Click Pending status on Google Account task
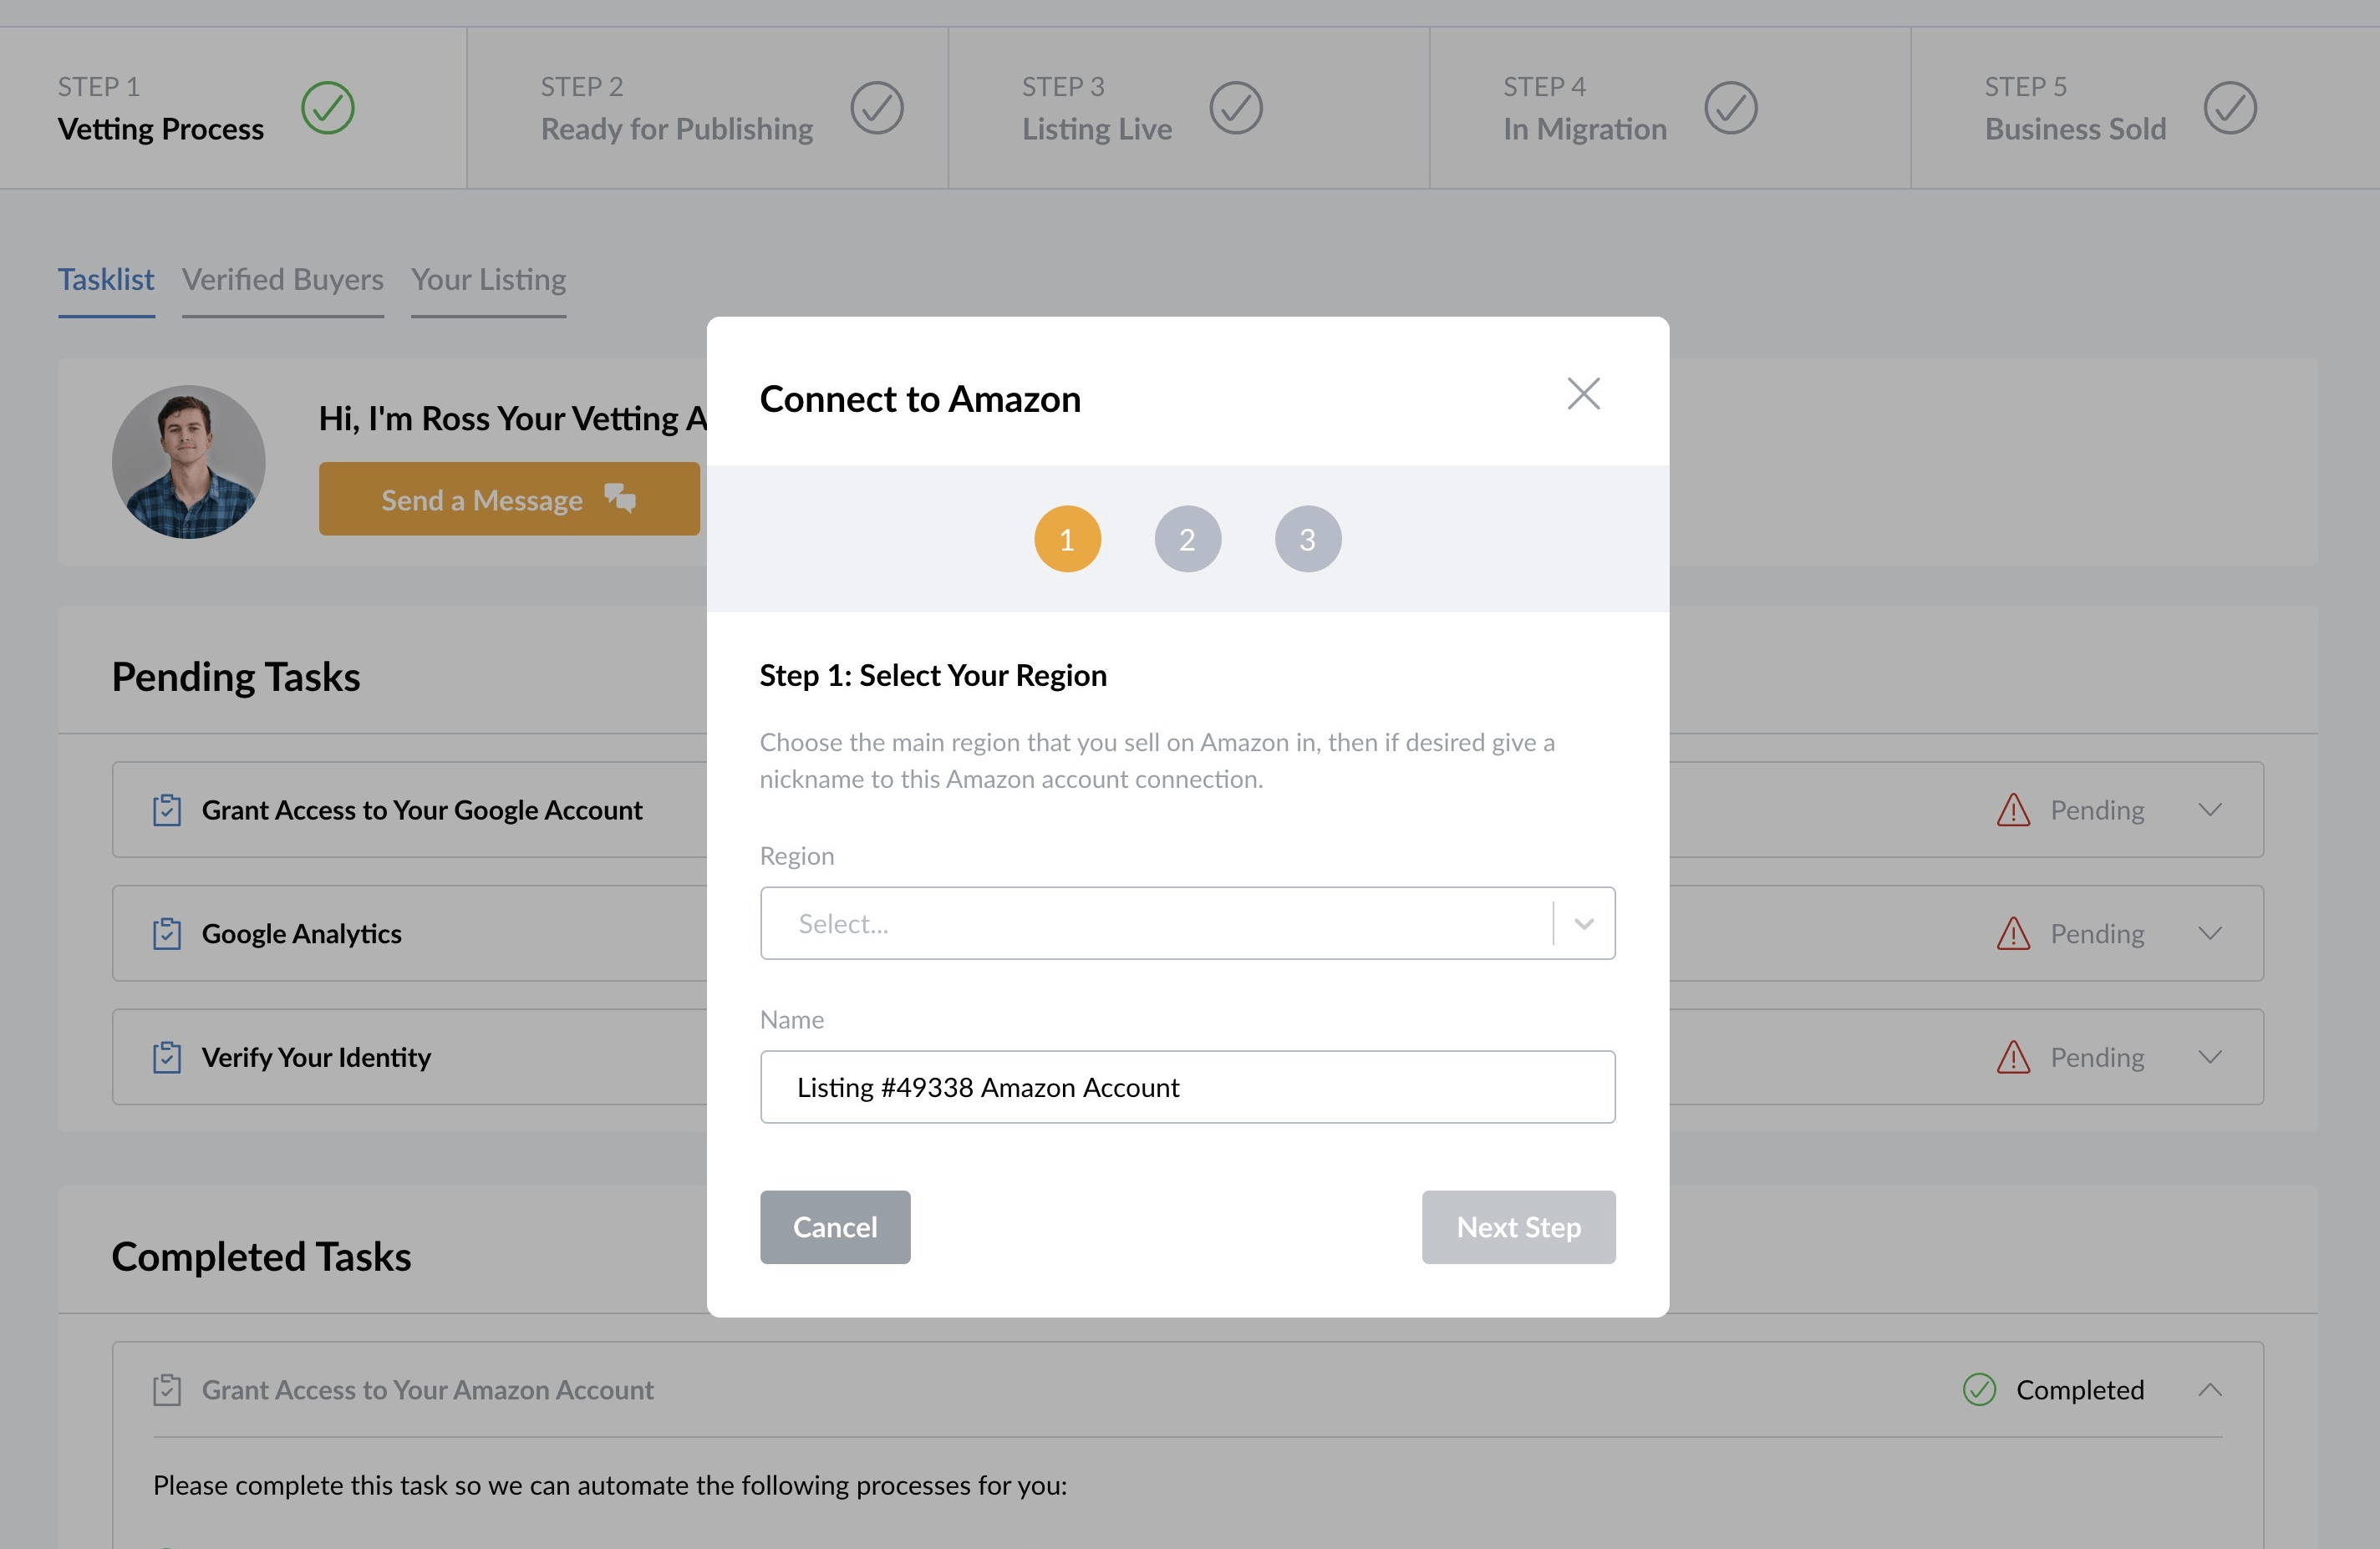 tap(2097, 810)
